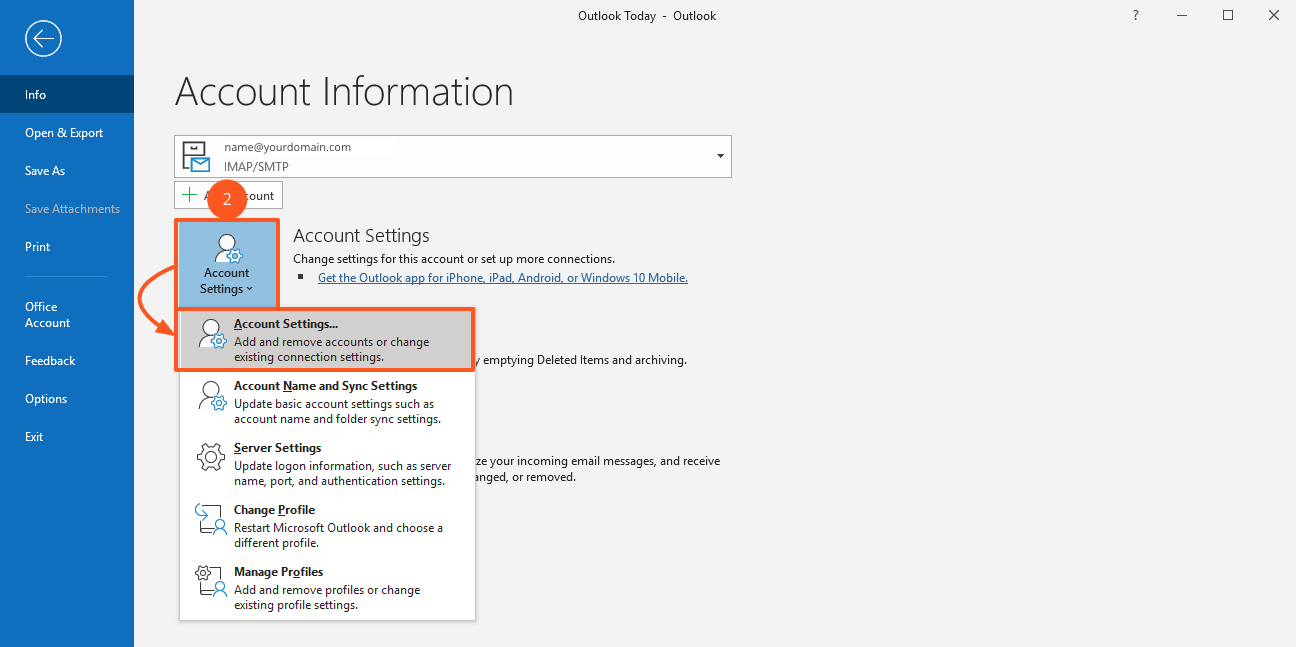Click the Account Settings person-gear icon button
1296x647 pixels.
pos(227,264)
